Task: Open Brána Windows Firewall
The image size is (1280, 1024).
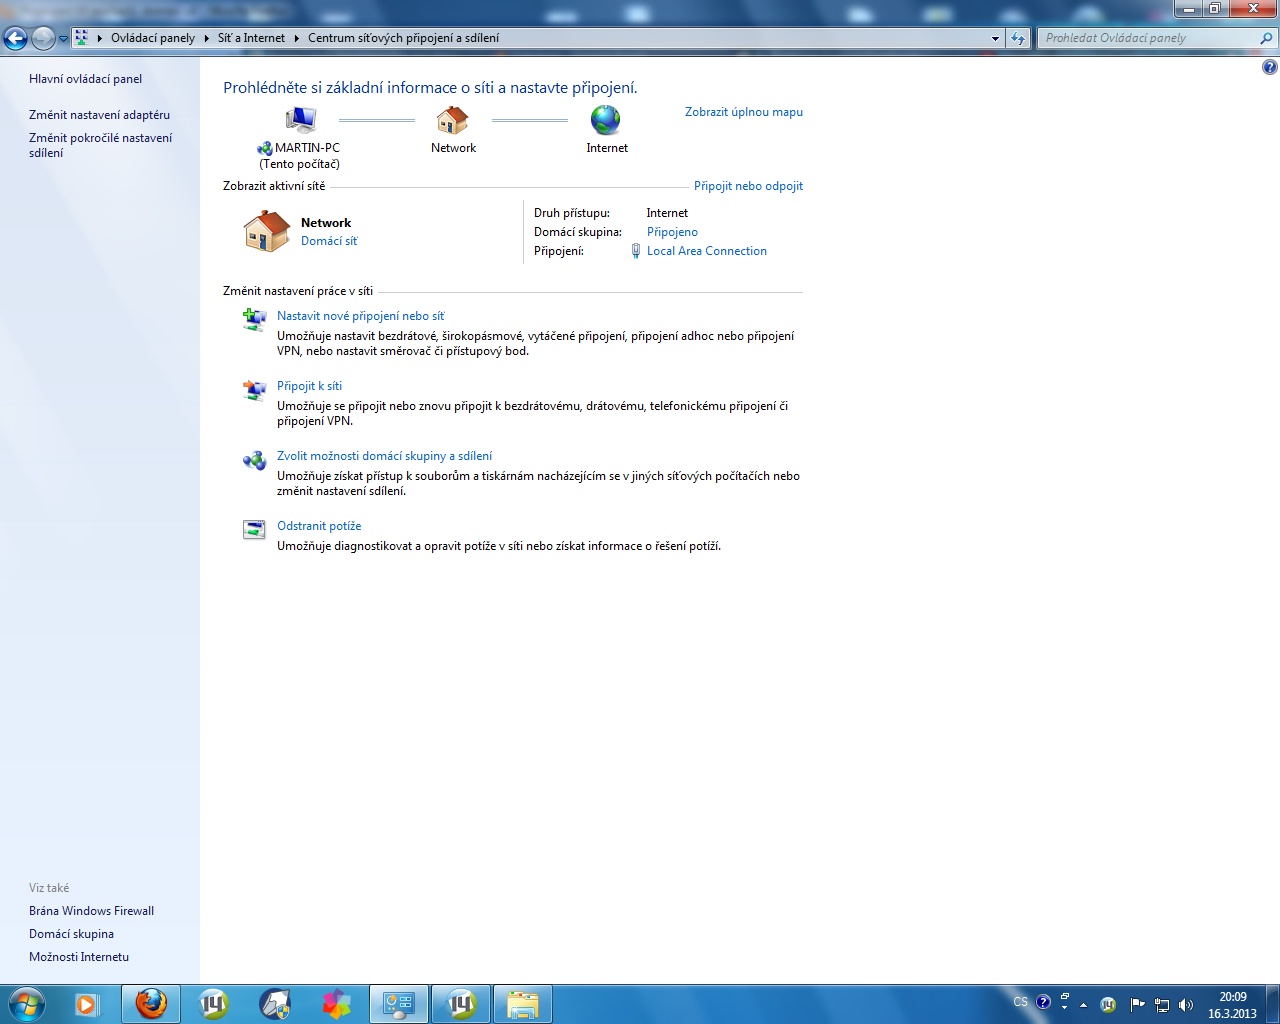Action: [x=91, y=911]
